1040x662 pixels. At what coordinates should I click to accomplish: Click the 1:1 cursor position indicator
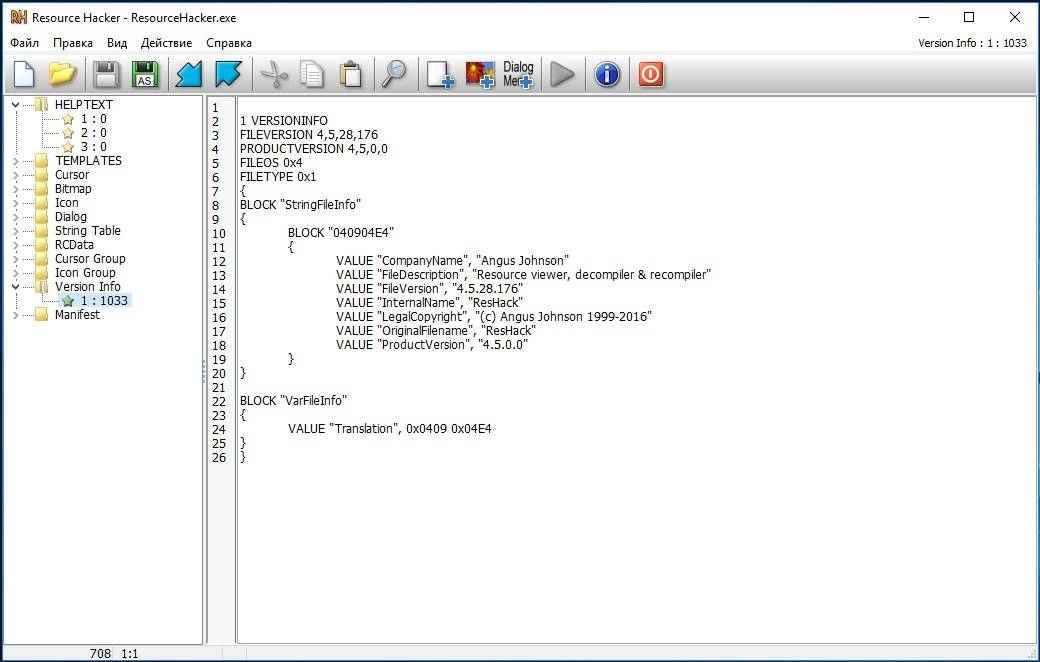pyautogui.click(x=130, y=653)
